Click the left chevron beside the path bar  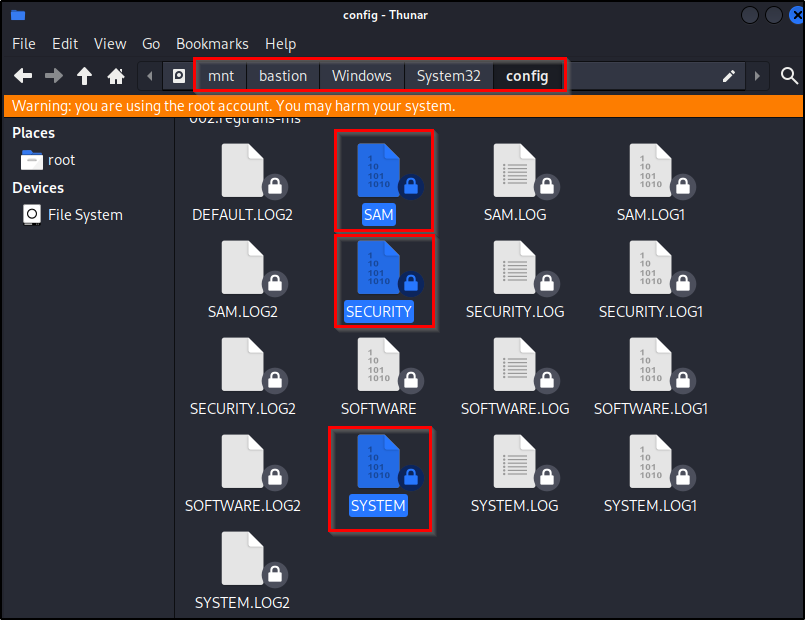(152, 75)
